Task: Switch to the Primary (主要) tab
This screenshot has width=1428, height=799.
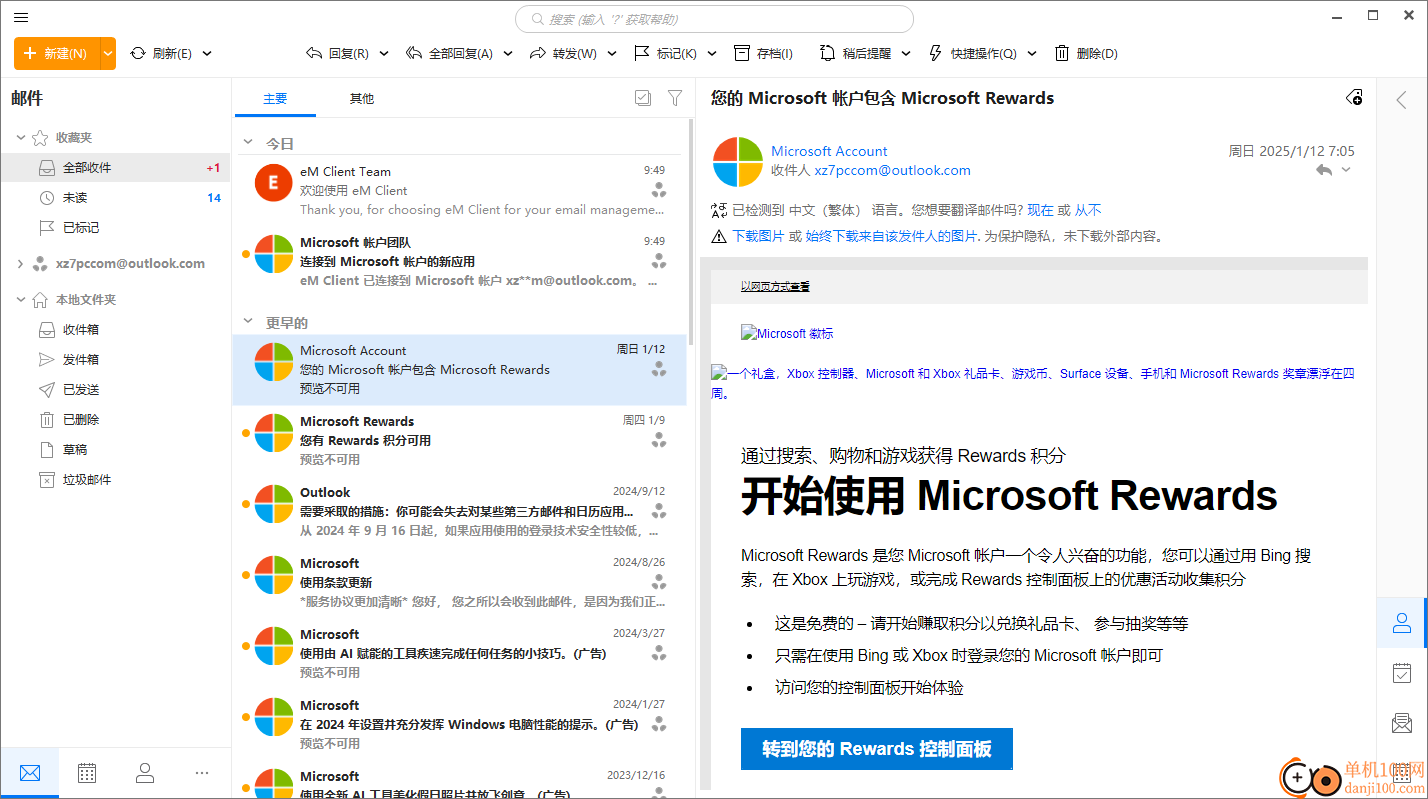Action: (x=275, y=99)
